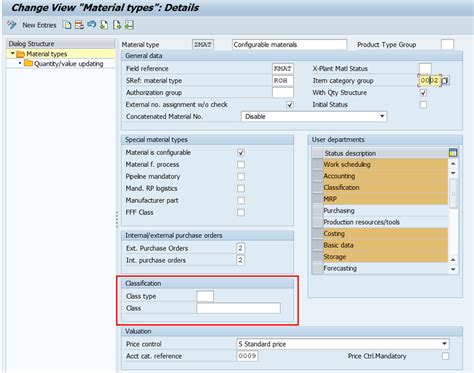Toggle FFF Class checkbox
The height and width of the screenshot is (373, 474).
tap(241, 213)
